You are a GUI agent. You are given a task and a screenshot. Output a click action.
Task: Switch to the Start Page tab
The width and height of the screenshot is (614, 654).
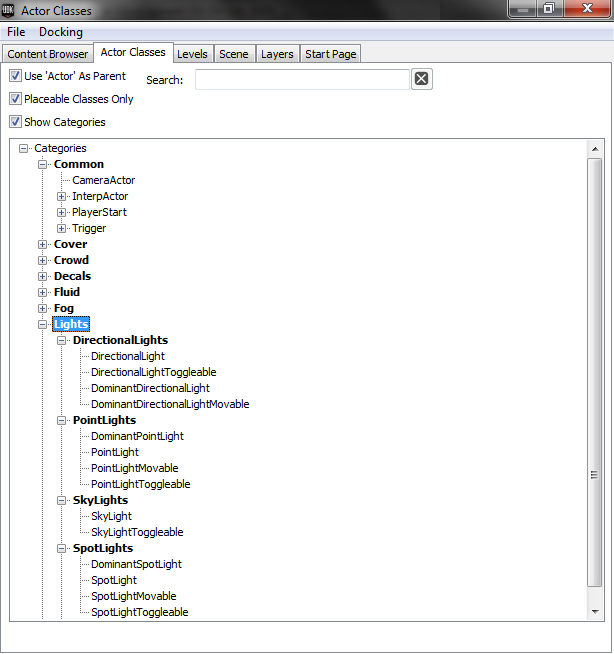tap(330, 54)
